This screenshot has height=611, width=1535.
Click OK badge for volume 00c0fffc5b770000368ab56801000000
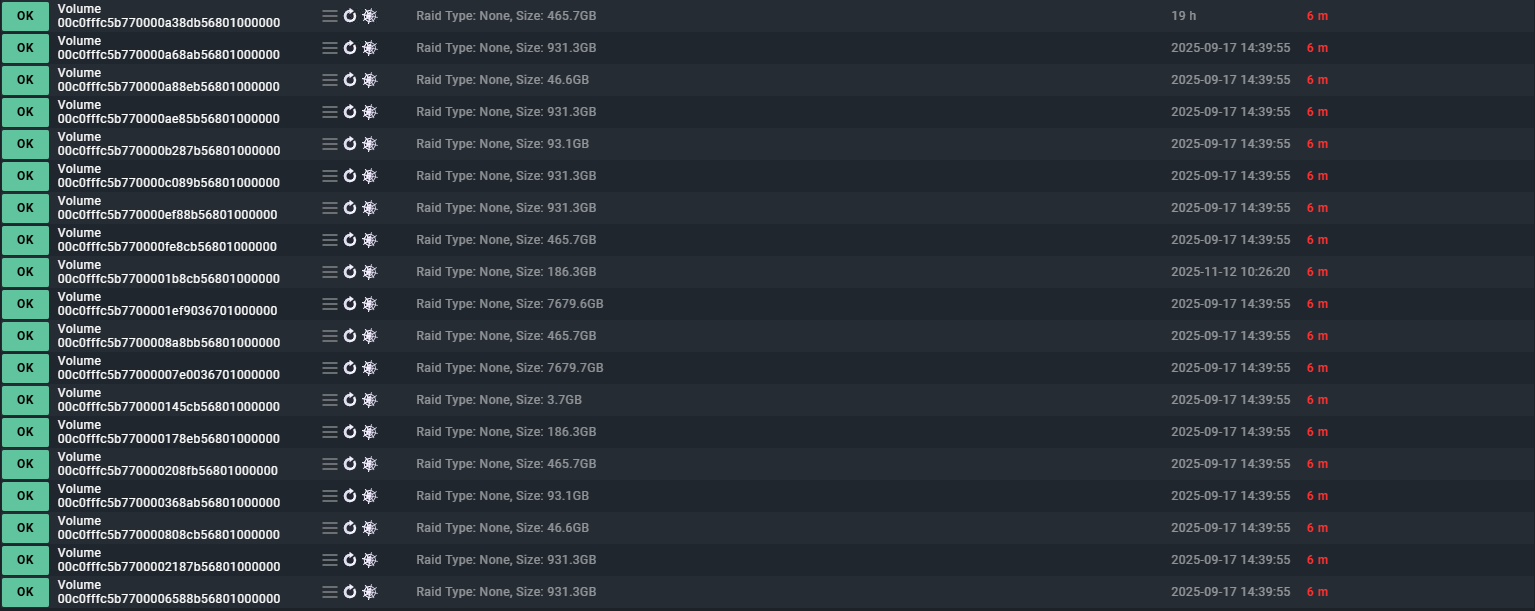coord(25,496)
